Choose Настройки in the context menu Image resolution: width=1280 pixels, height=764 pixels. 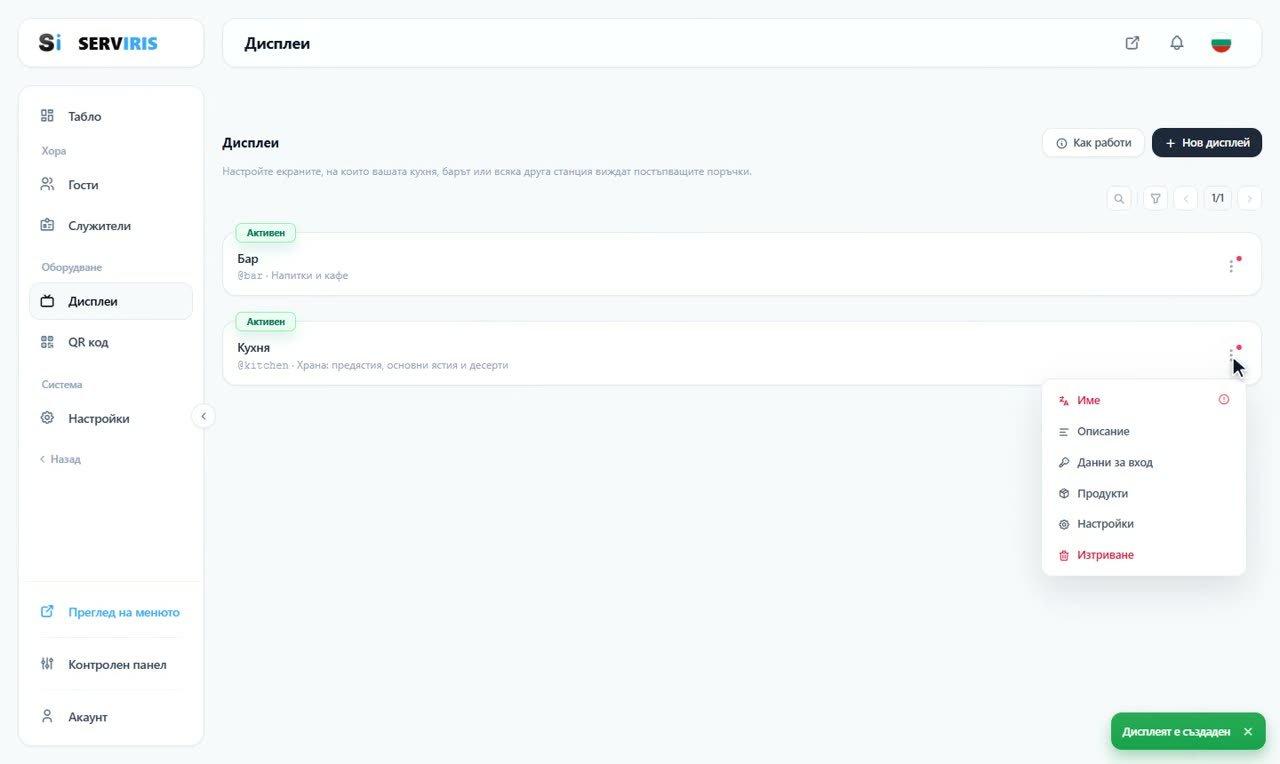click(x=1144, y=524)
